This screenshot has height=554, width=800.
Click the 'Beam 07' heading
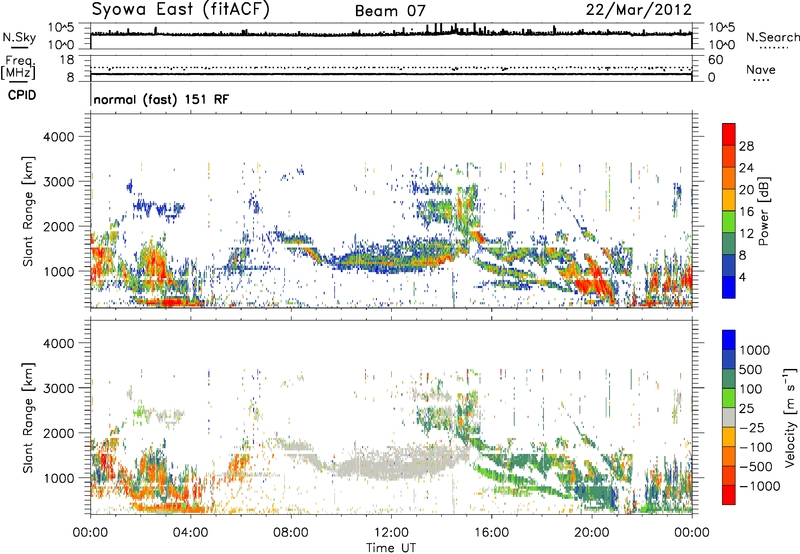click(x=390, y=11)
